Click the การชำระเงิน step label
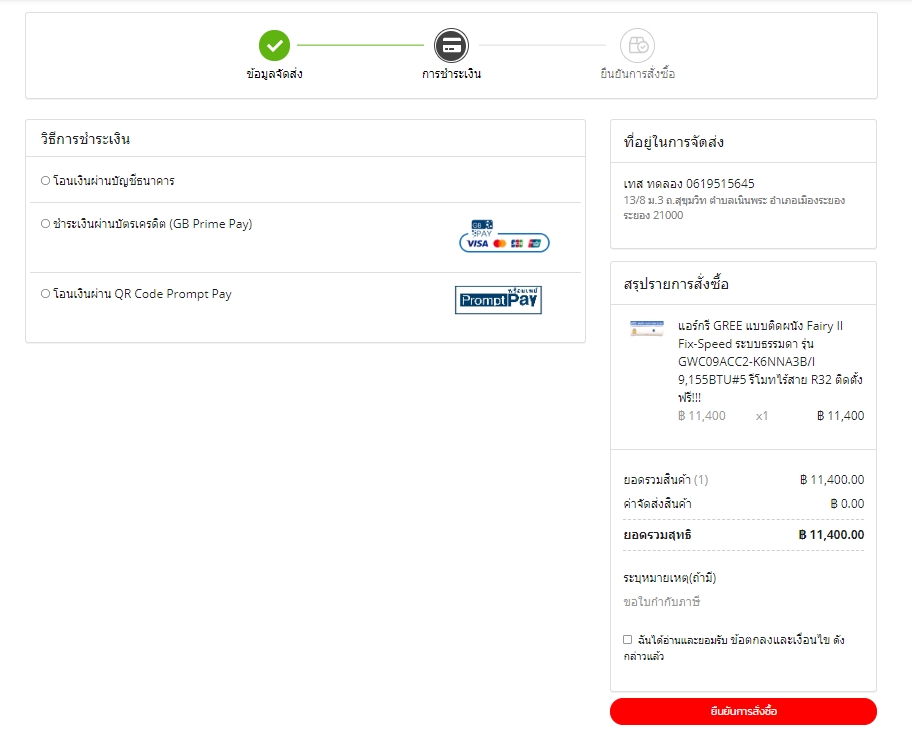This screenshot has width=912, height=729. pyautogui.click(x=451, y=74)
